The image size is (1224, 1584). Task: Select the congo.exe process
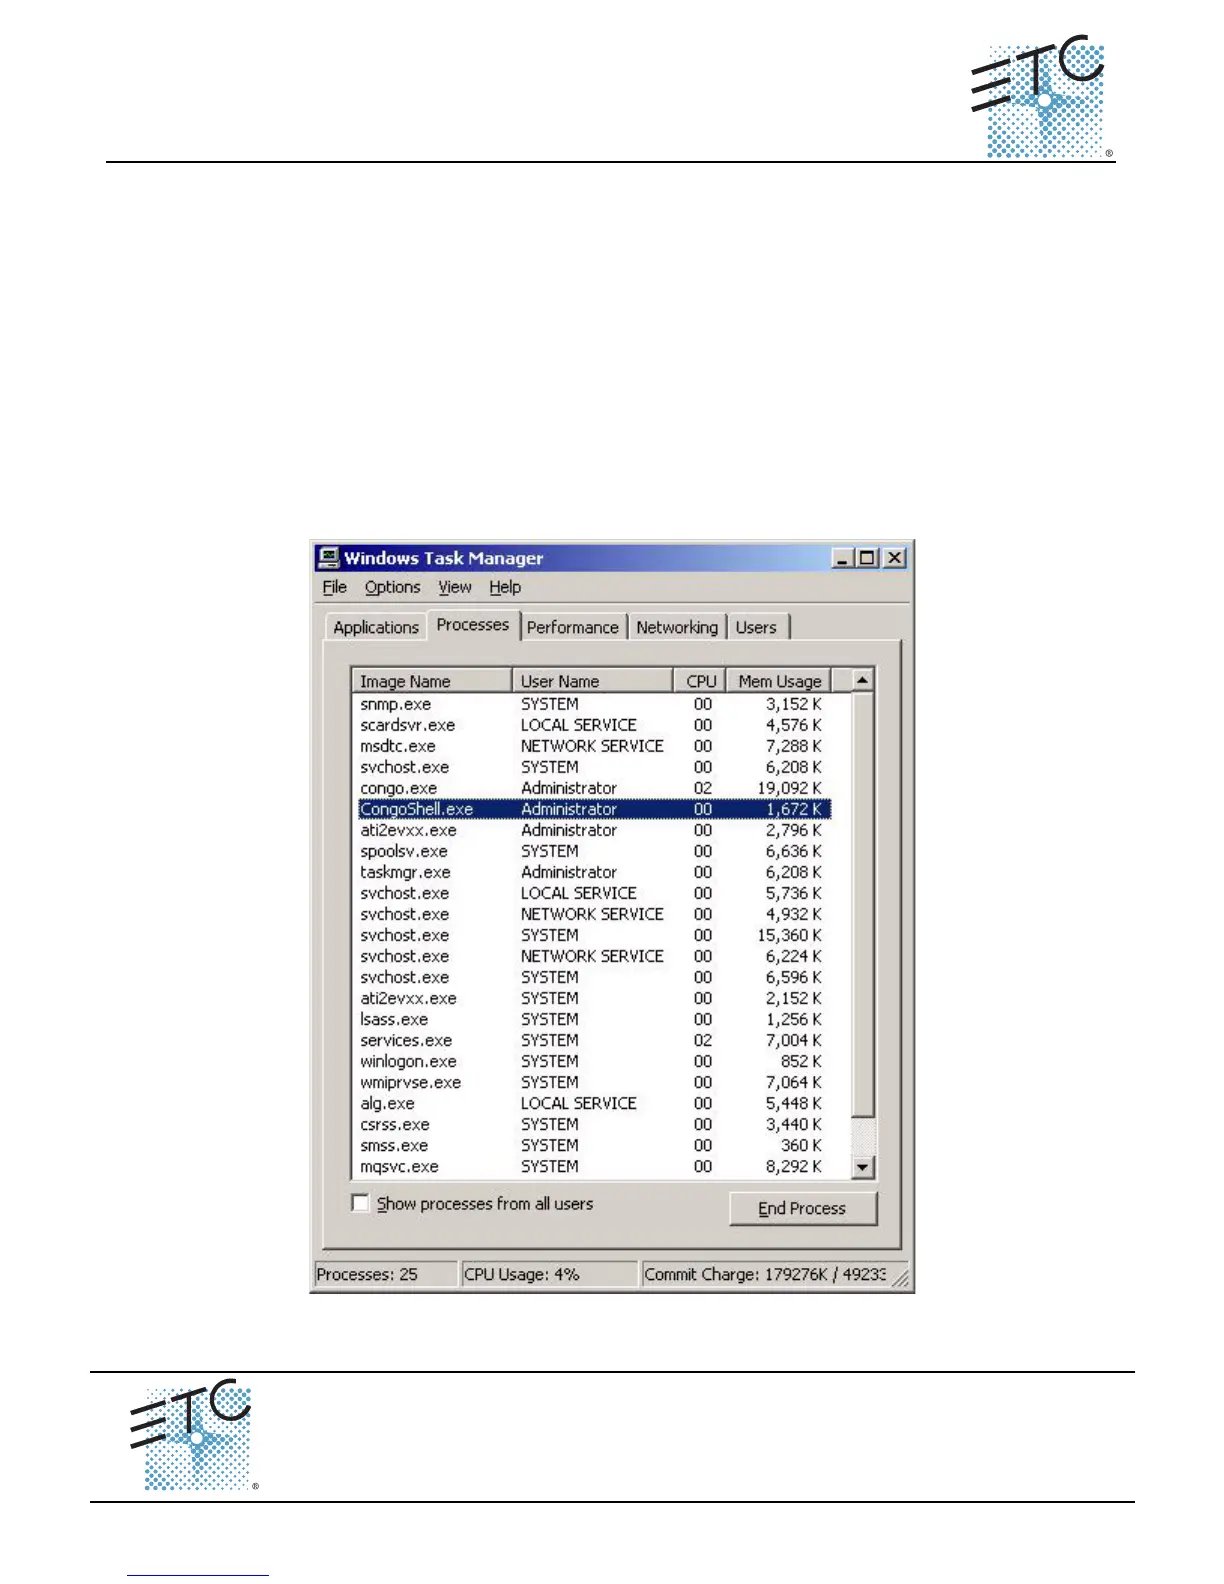tap(592, 788)
